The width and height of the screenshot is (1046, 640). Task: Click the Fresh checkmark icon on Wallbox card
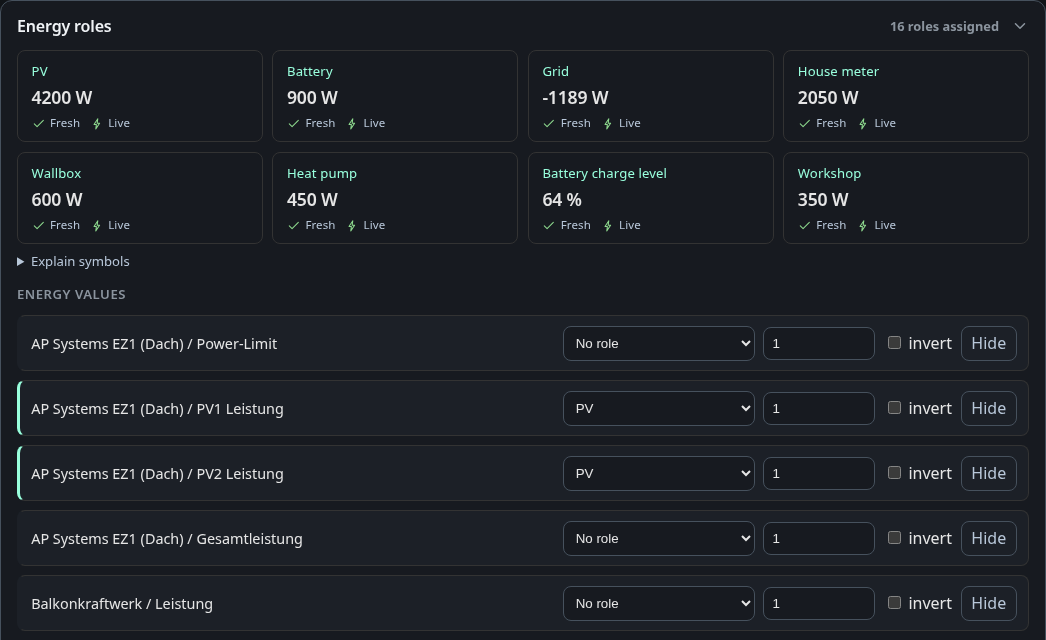pyautogui.click(x=39, y=226)
